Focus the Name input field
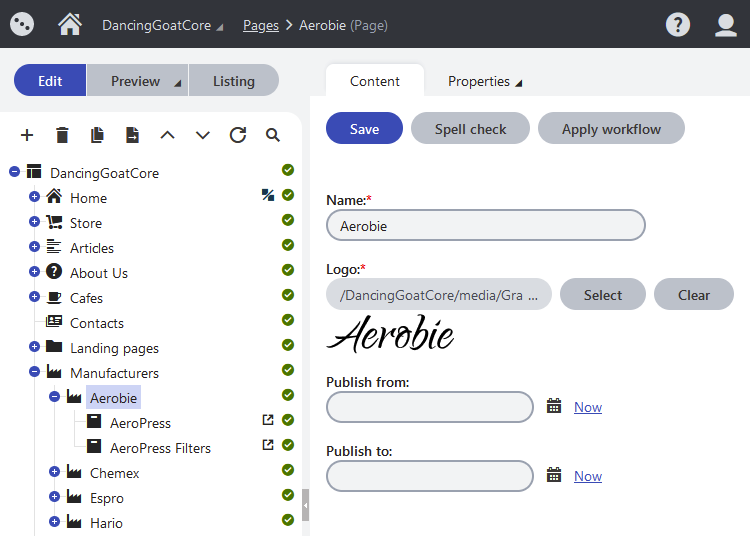This screenshot has width=750, height=536. point(486,225)
